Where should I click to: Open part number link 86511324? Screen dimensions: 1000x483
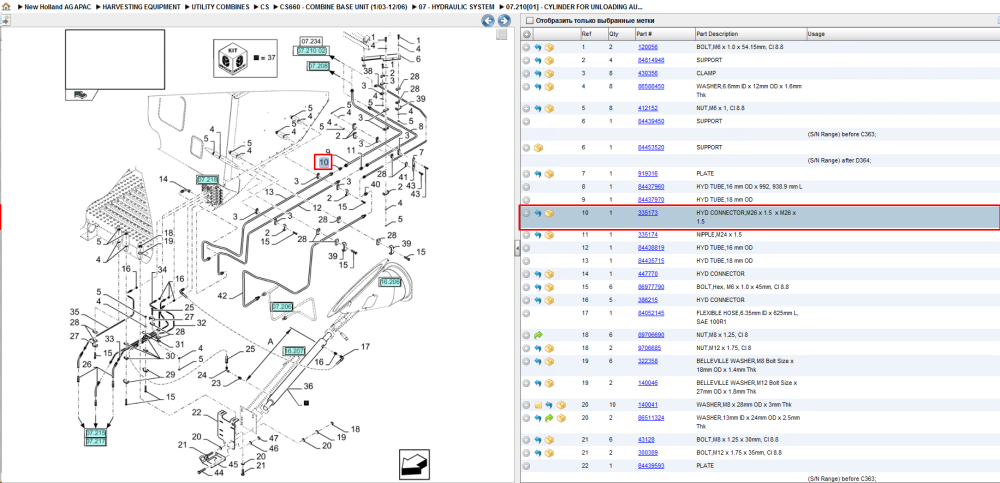(651, 418)
